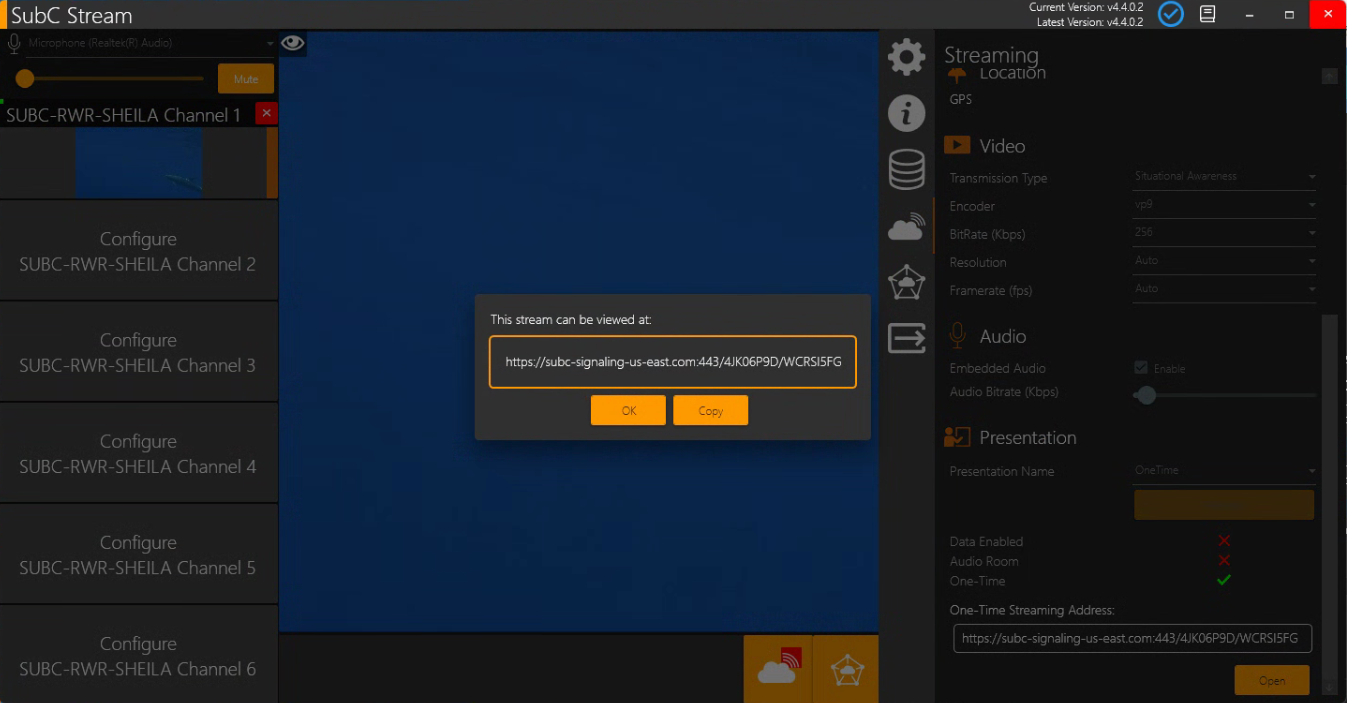Configure SUBC-RWR-SHEILA Channel 5
Viewport: 1347px width, 703px height.
coord(138,554)
